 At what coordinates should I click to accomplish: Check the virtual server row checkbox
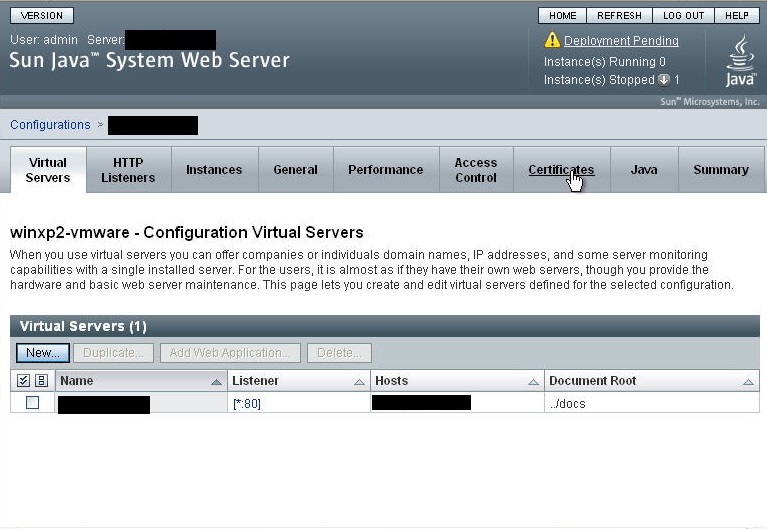pos(32,403)
